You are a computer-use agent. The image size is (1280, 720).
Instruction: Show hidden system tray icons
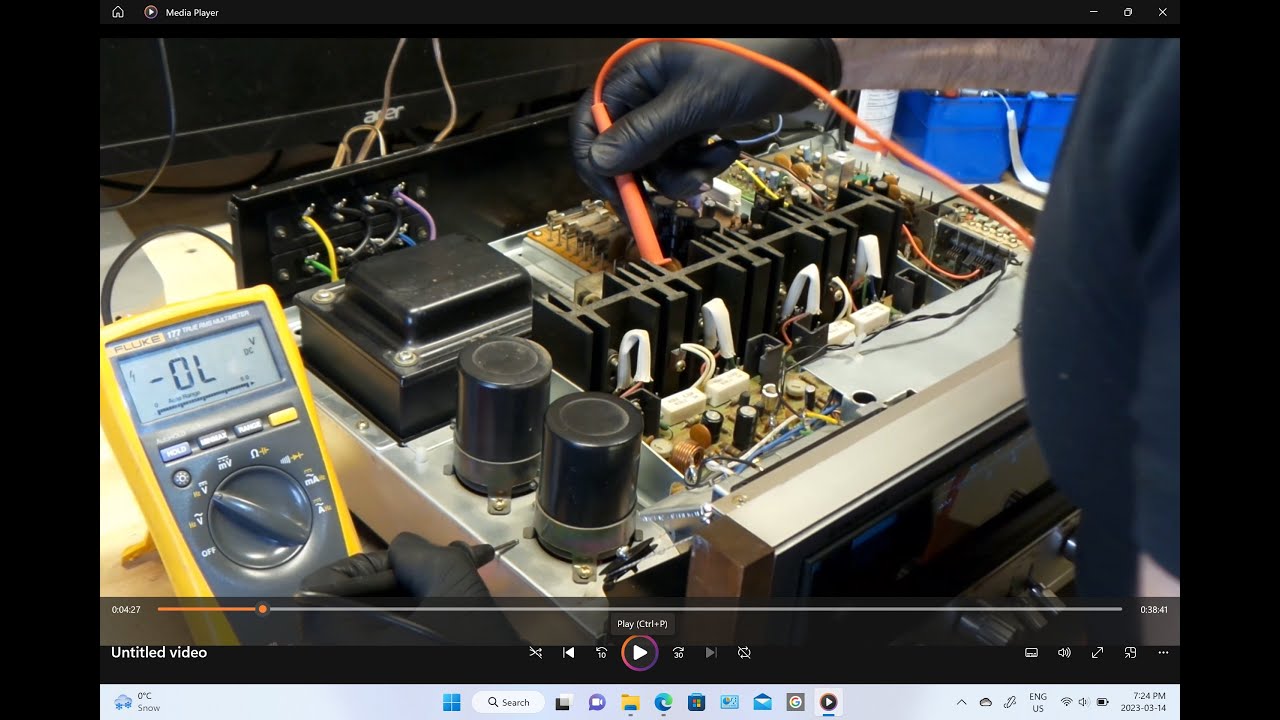962,702
